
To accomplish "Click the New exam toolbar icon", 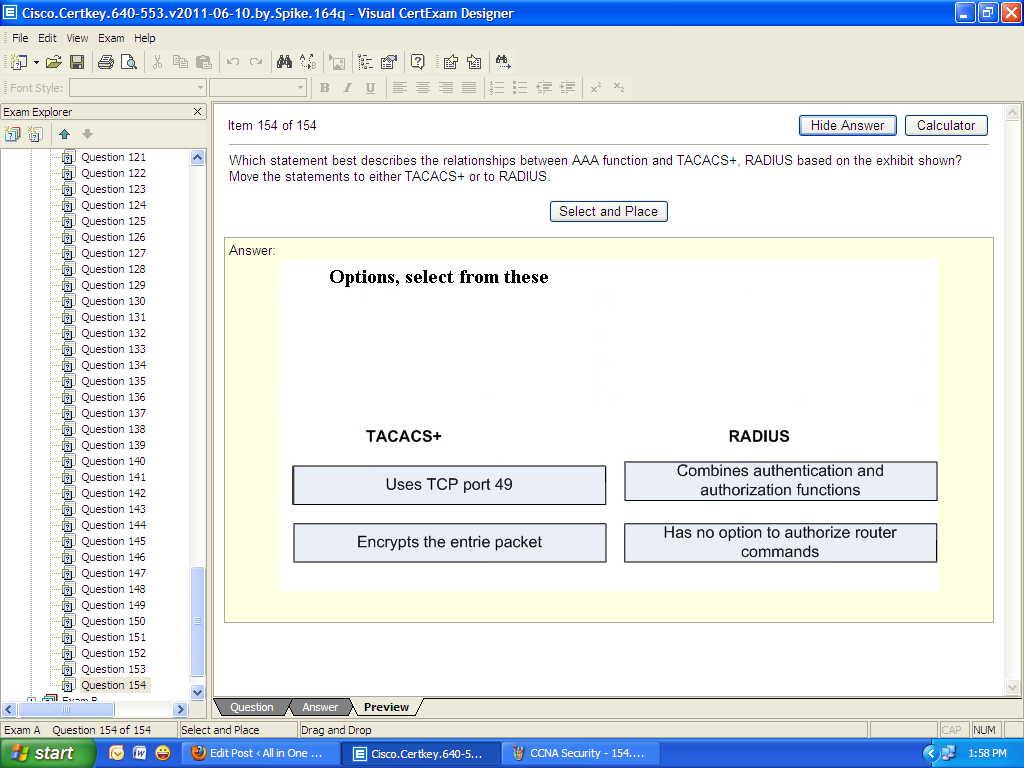I will pyautogui.click(x=19, y=62).
